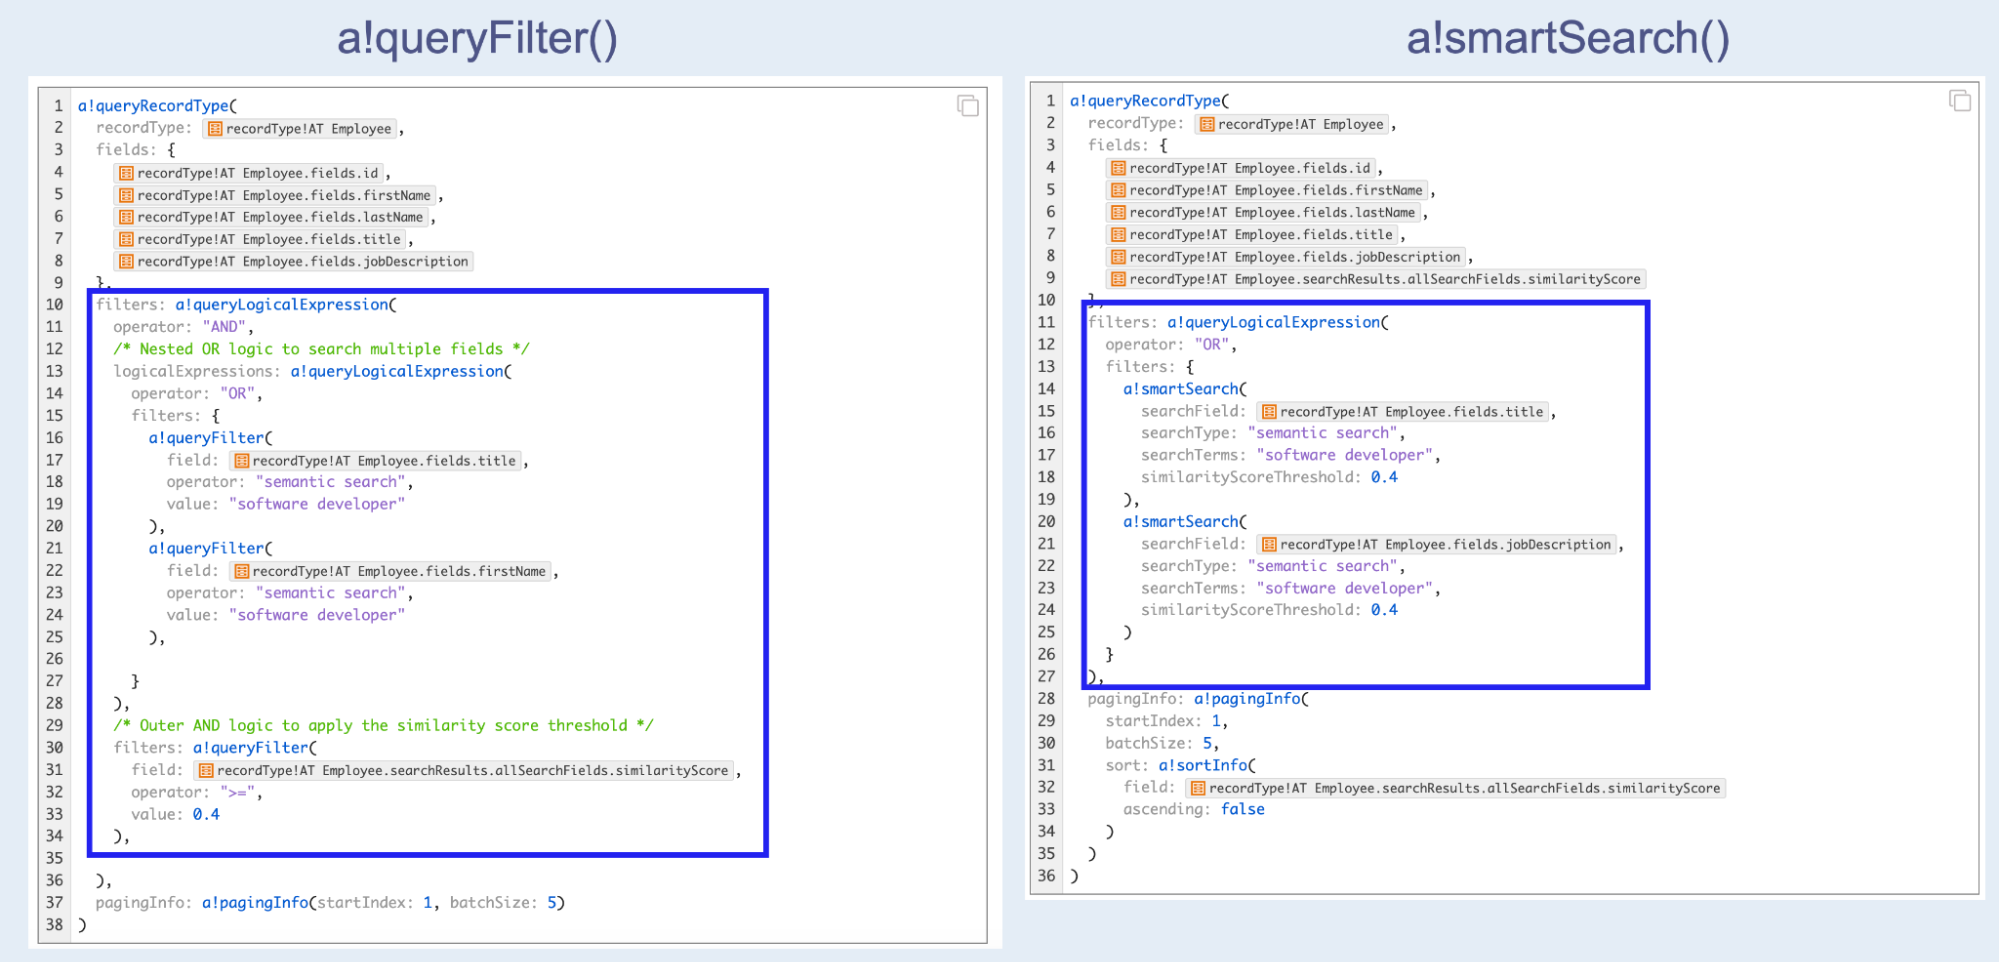
Task: Click the Nested OR logic comment
Action: point(321,349)
